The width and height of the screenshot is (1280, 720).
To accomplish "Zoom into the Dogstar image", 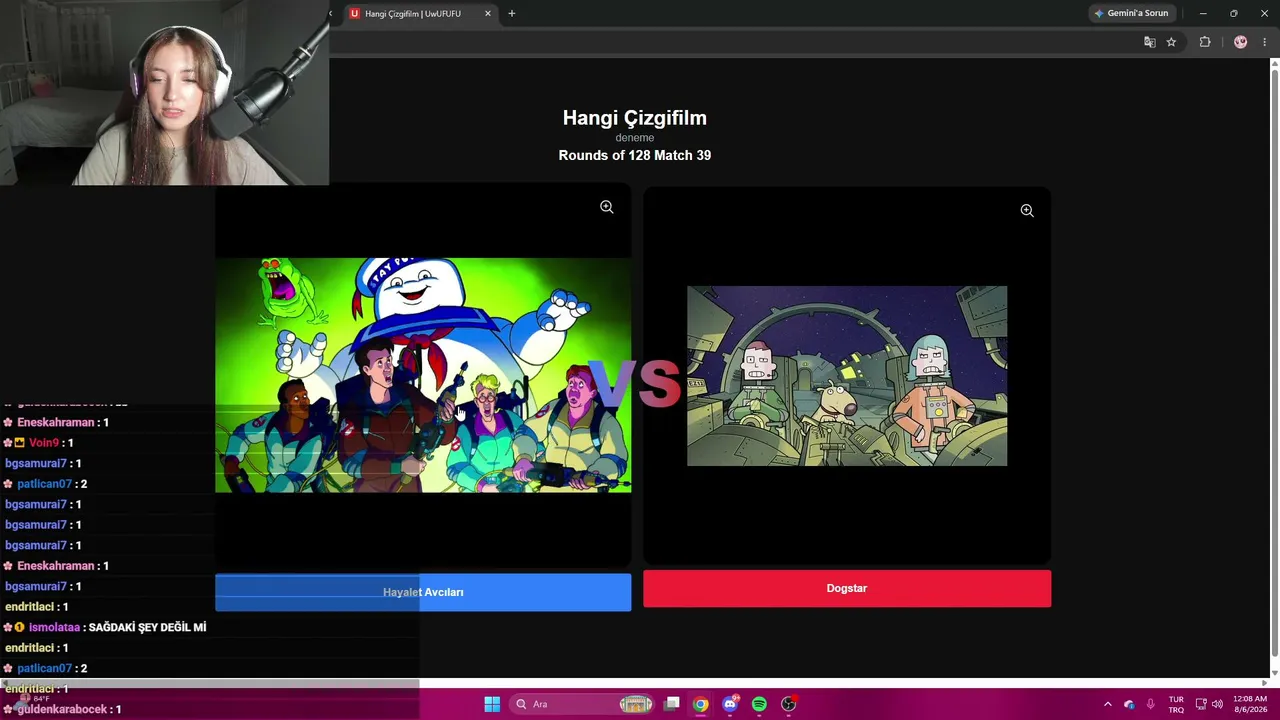I will [1027, 211].
